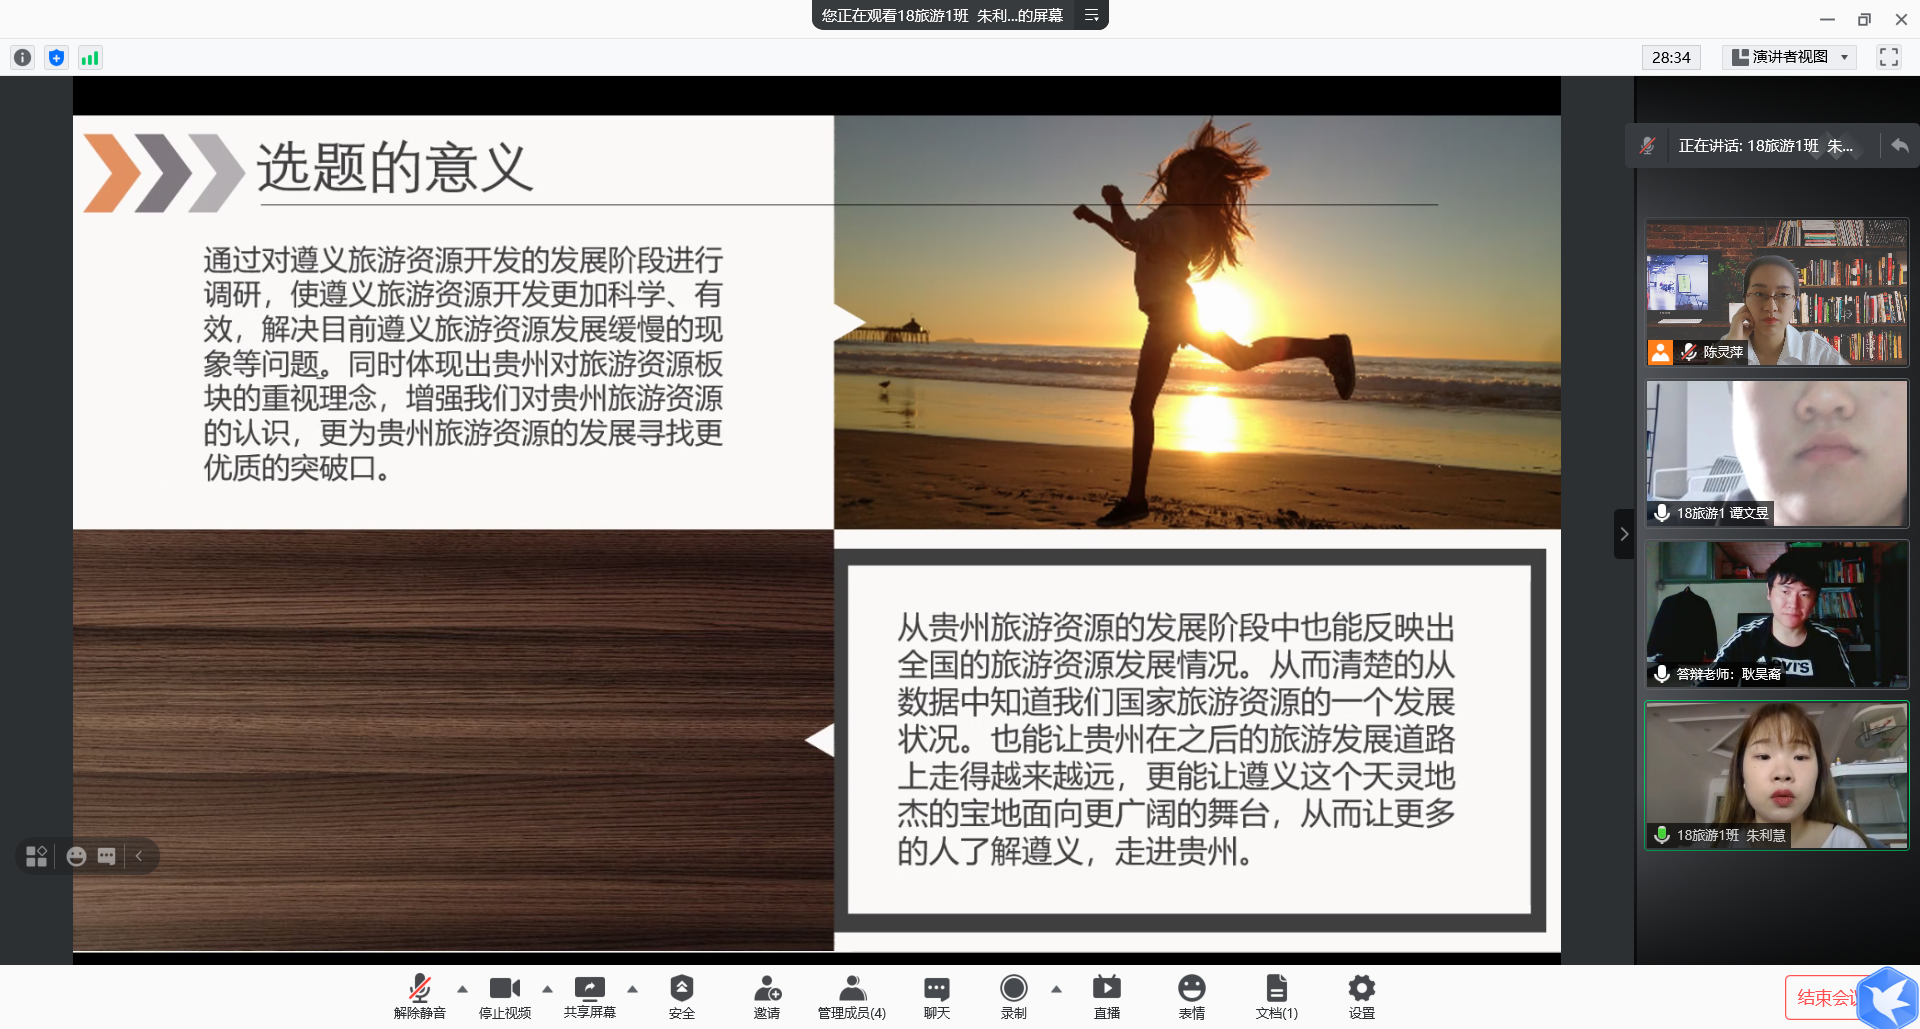
Task: Expand audio options arrow beside 解除静音
Action: point(462,989)
